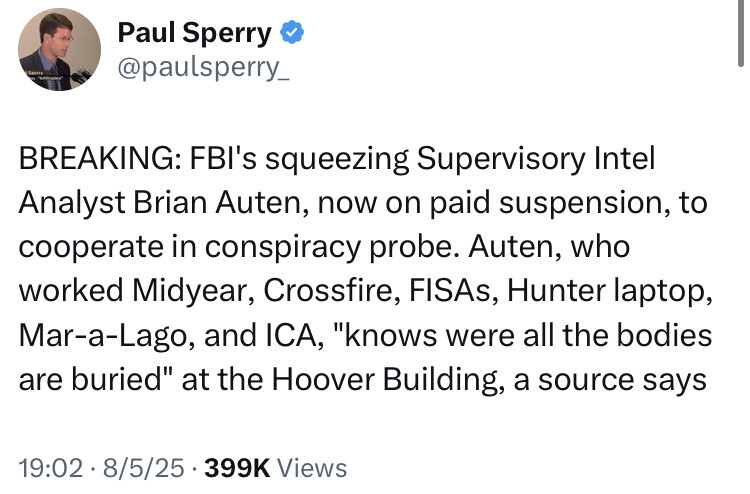Click the 399K view count number
This screenshot has width=750, height=494.
[x=236, y=467]
